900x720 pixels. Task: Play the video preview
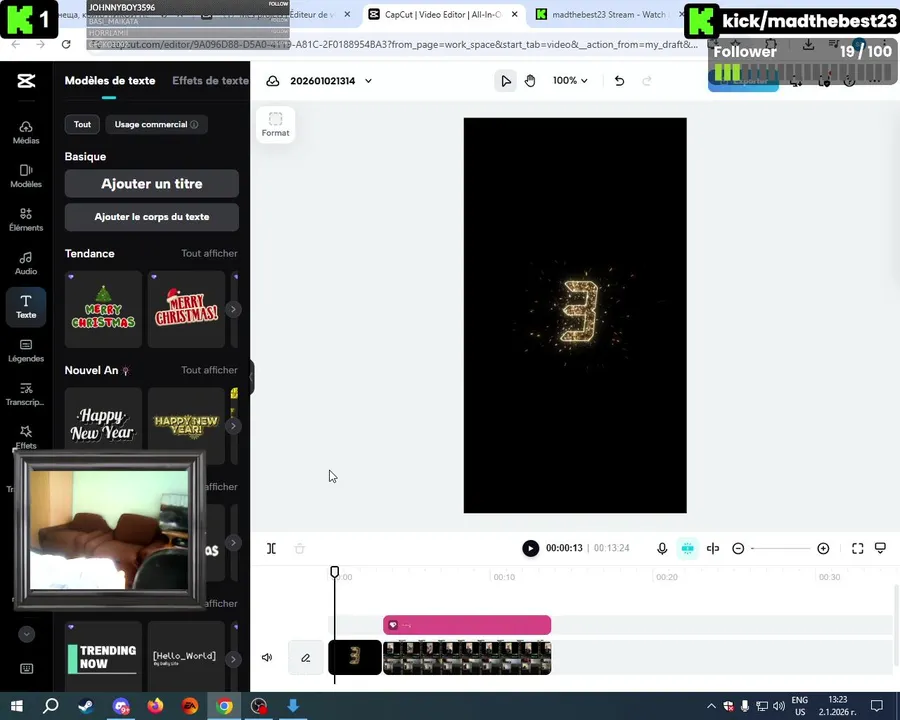(x=530, y=548)
